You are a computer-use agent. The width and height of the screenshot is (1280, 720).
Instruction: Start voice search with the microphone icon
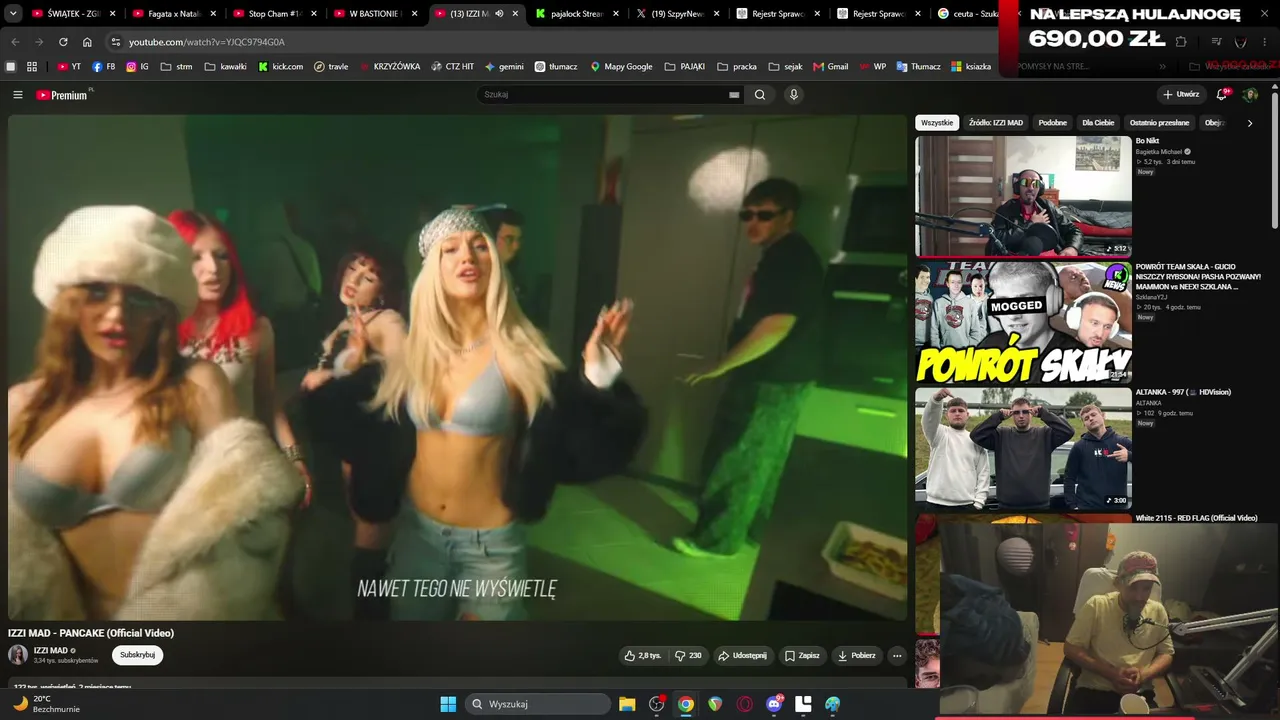point(794,95)
